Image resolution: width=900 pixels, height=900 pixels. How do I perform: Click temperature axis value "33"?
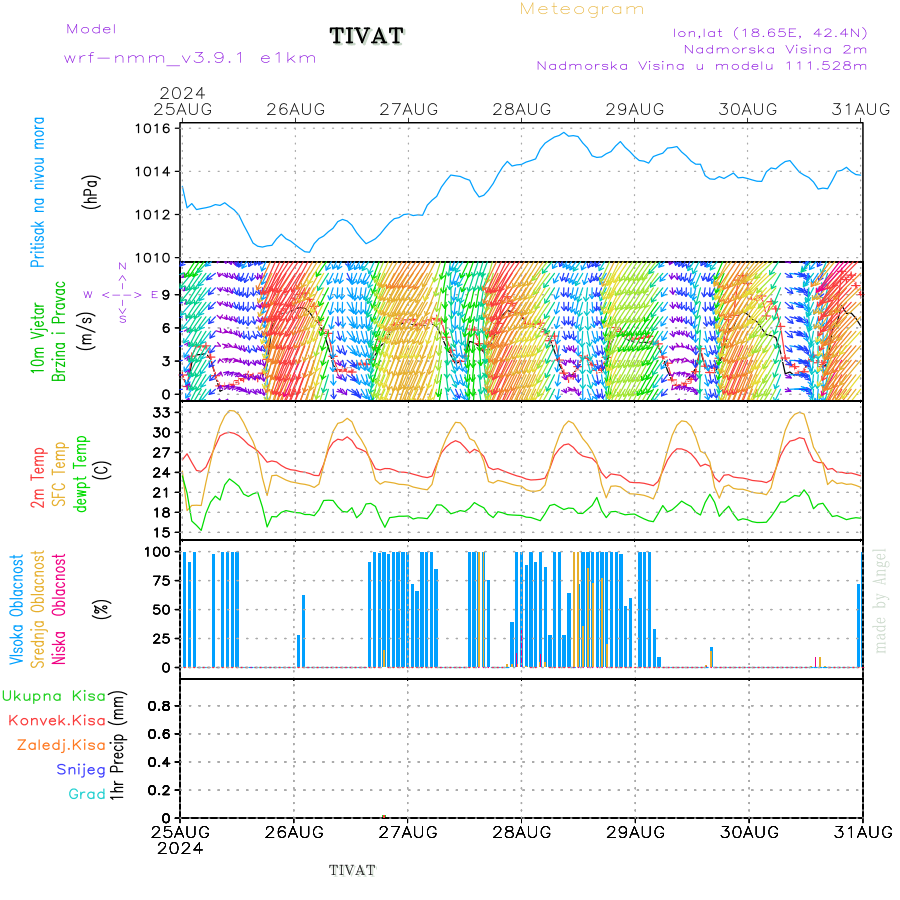(x=161, y=413)
